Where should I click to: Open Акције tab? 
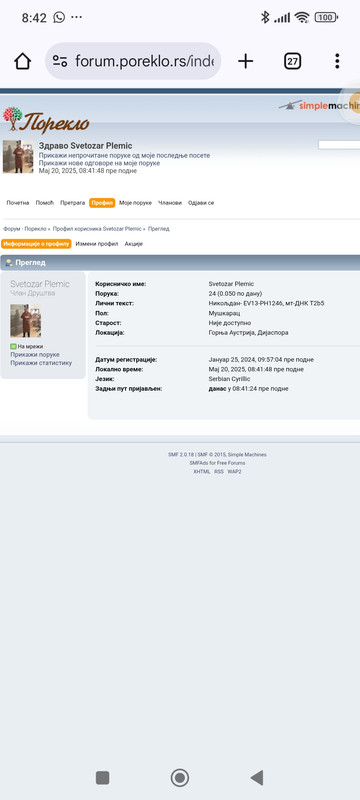point(134,244)
